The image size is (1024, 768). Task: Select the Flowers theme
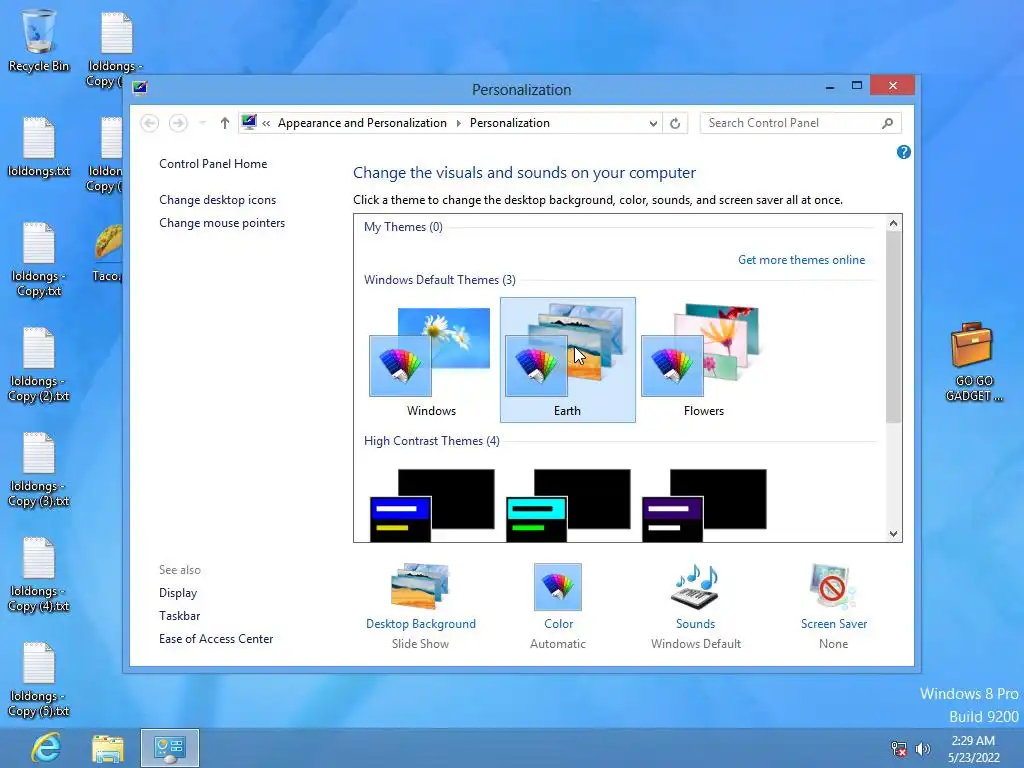click(x=703, y=360)
